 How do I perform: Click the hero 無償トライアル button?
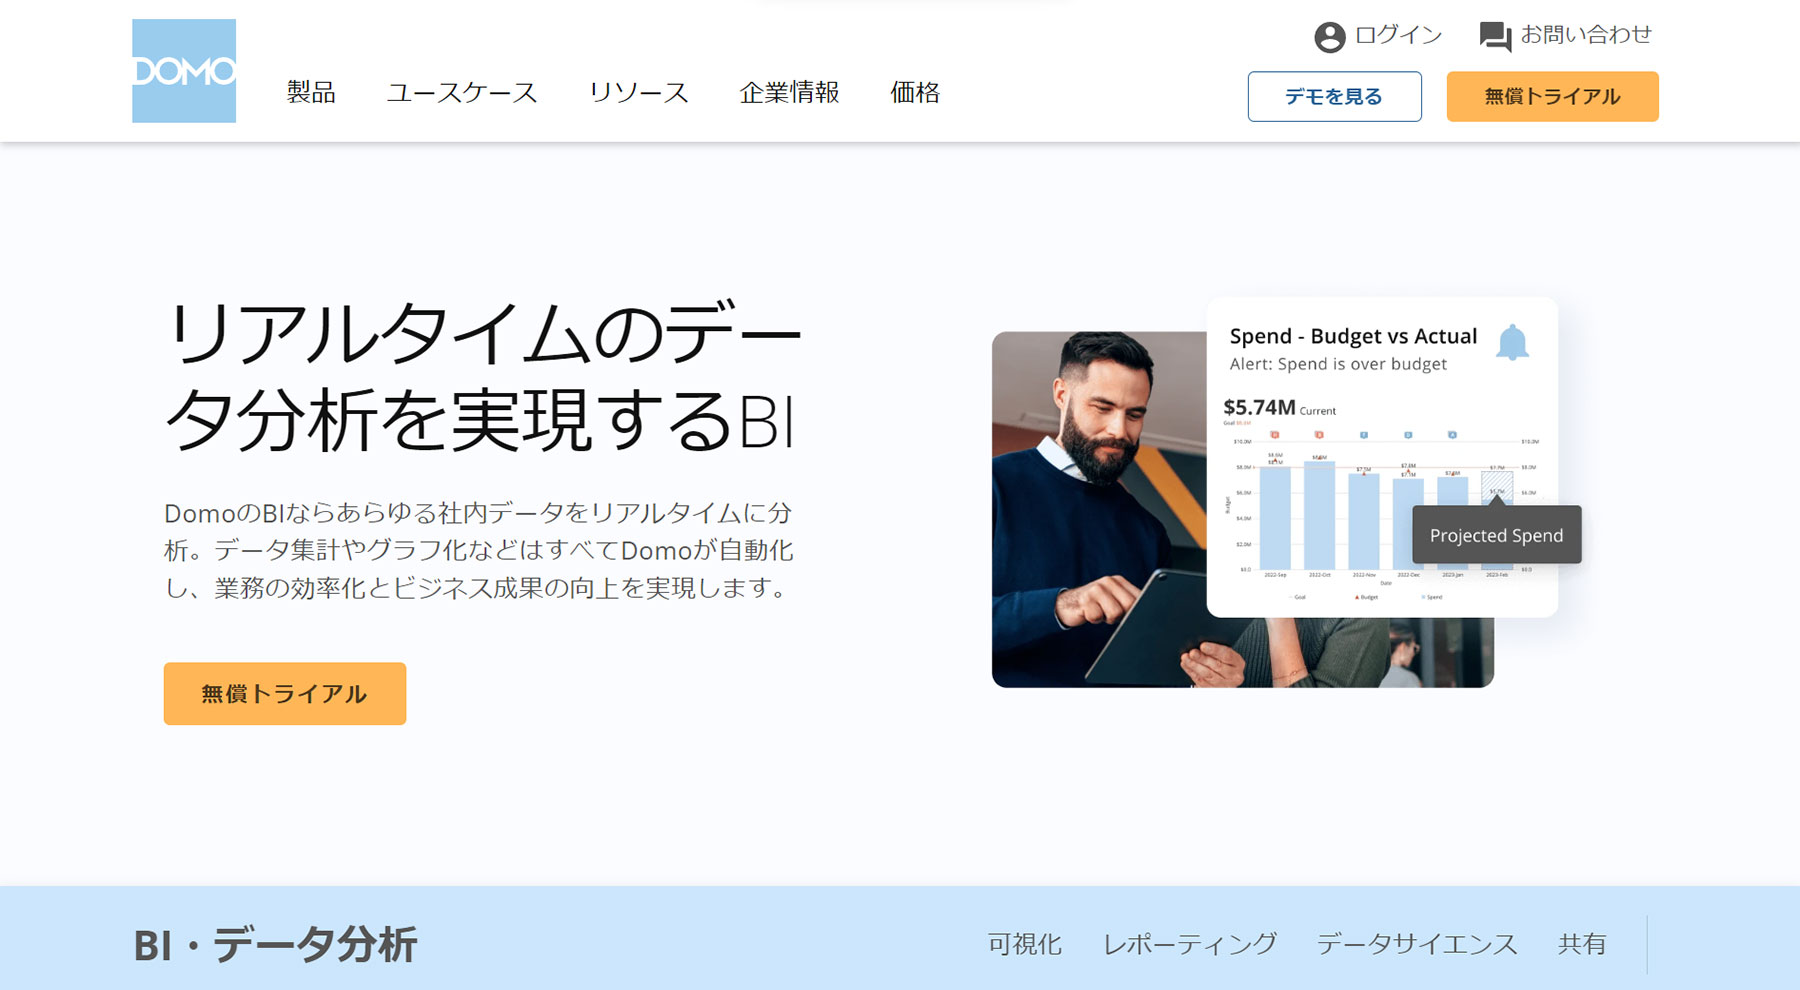pyautogui.click(x=285, y=693)
